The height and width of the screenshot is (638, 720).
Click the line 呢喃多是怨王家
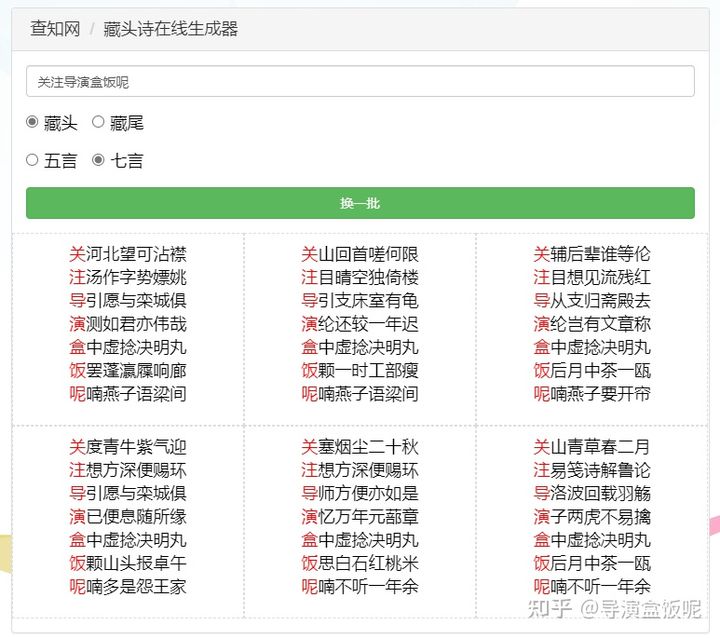point(128,586)
